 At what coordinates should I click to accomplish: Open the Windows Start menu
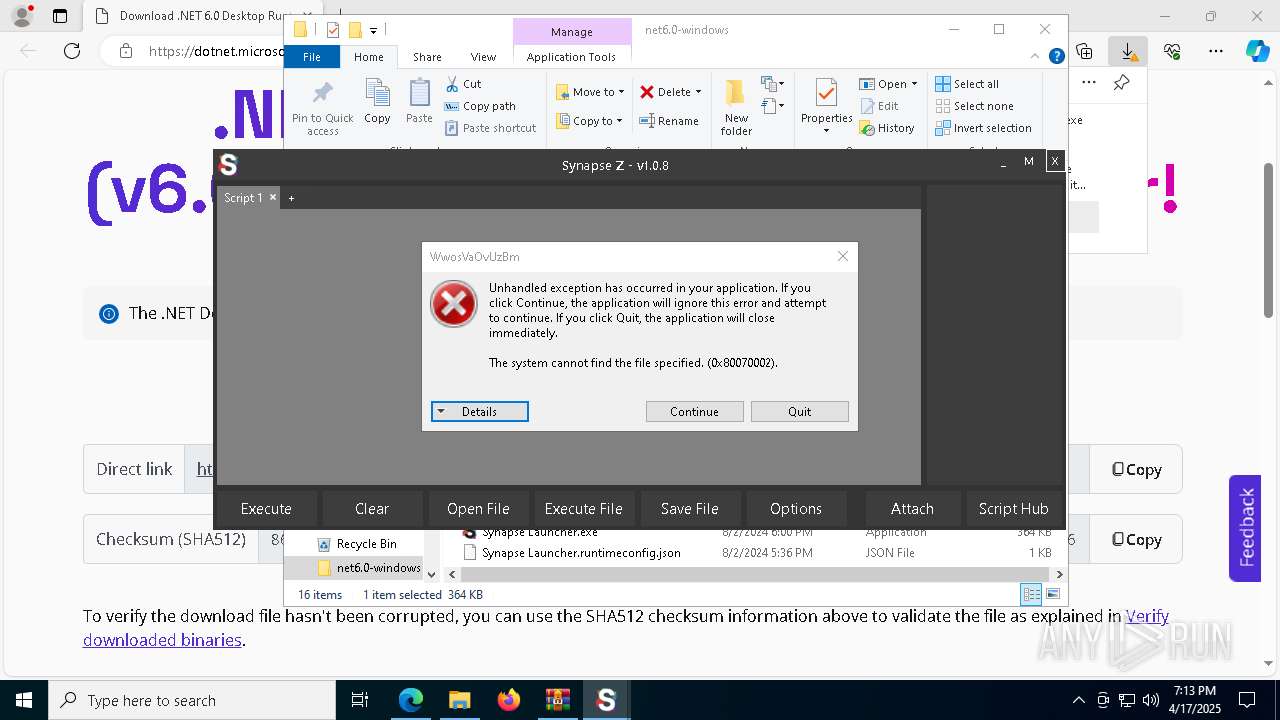point(23,700)
